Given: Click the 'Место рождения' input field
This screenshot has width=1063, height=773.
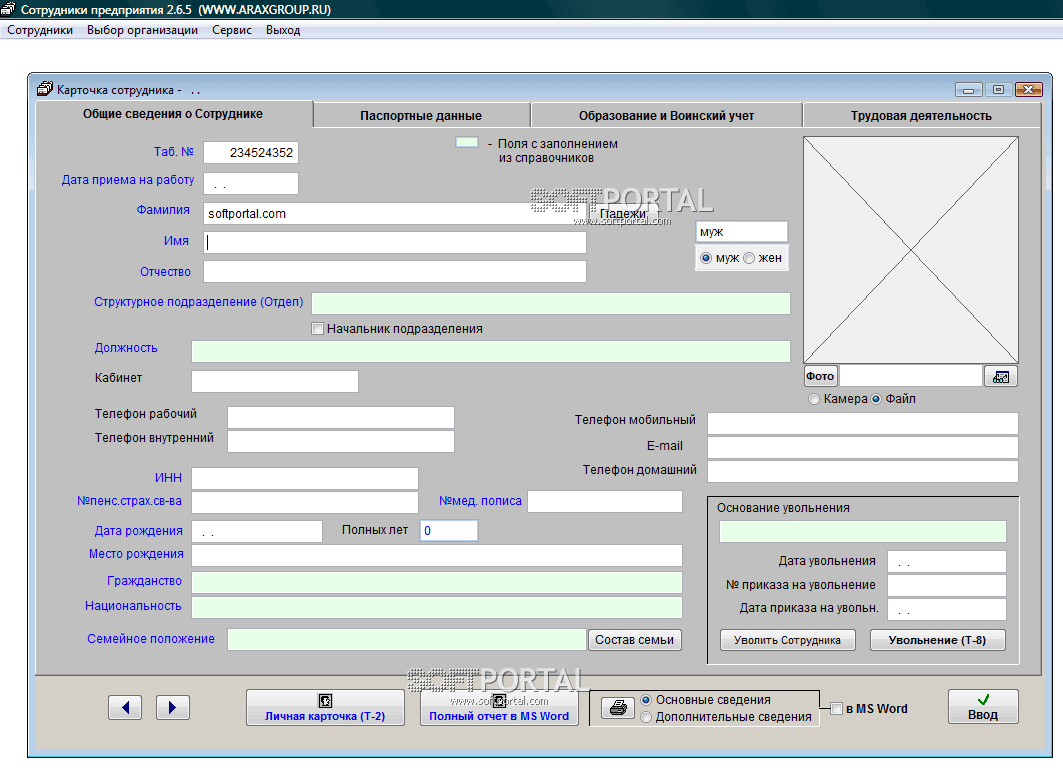Looking at the screenshot, I should (x=437, y=555).
